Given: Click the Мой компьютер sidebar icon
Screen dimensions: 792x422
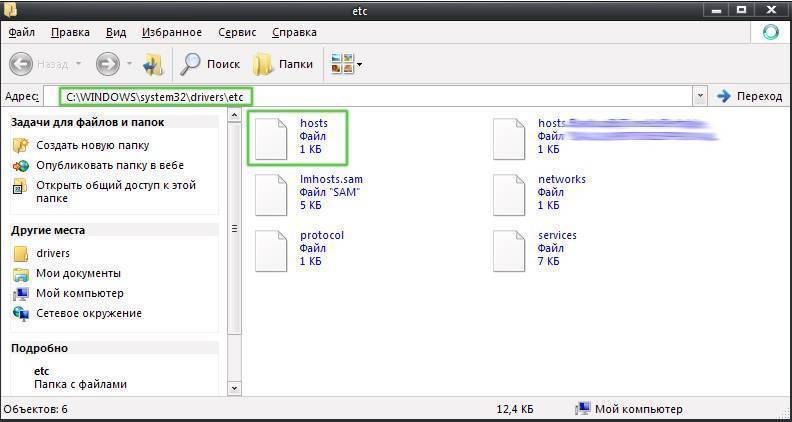Looking at the screenshot, I should click(21, 294).
